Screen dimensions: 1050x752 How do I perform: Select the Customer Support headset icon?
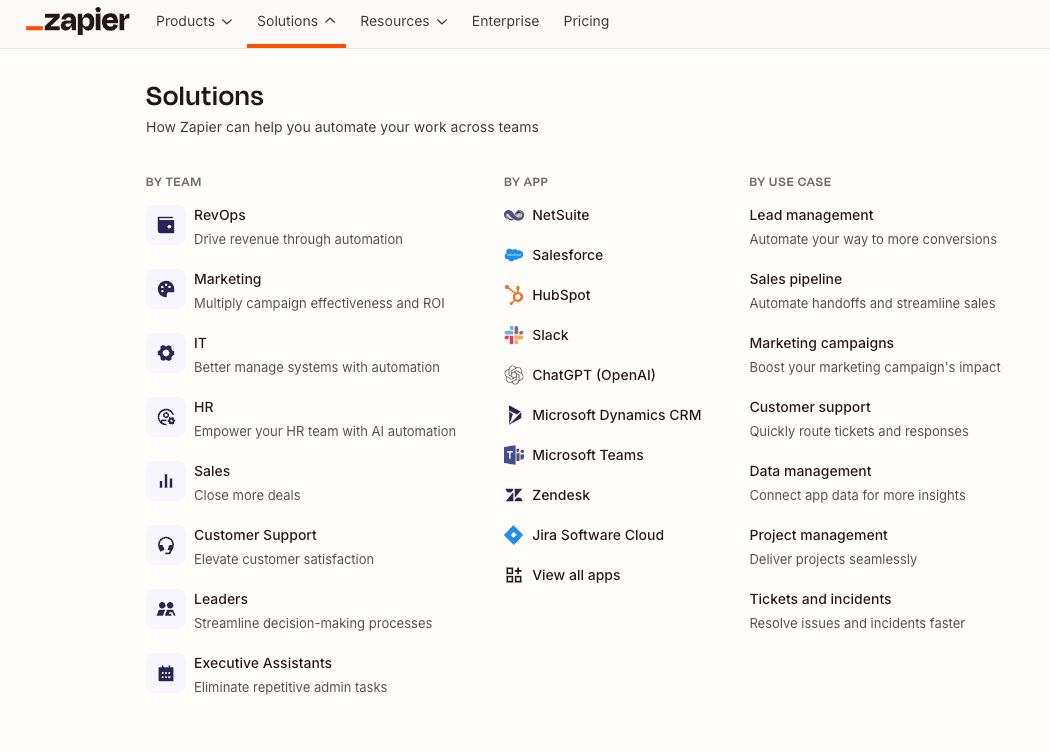(x=165, y=545)
